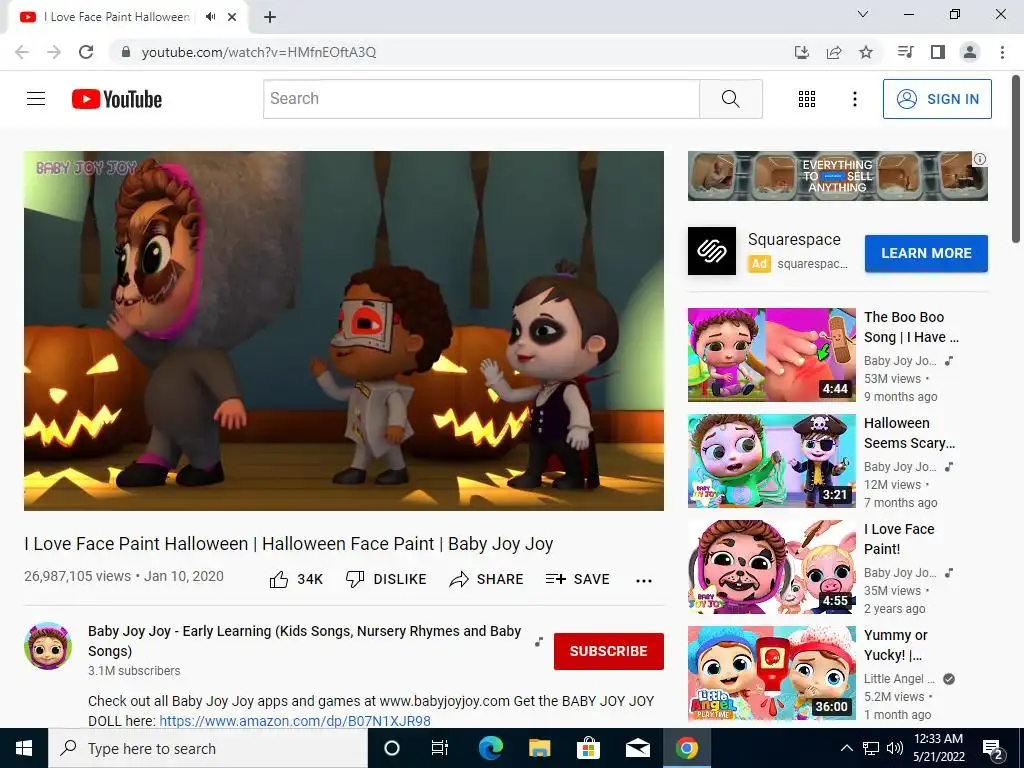Click taskbar 'Type here to search' box
This screenshot has height=768, width=1024.
(208, 748)
